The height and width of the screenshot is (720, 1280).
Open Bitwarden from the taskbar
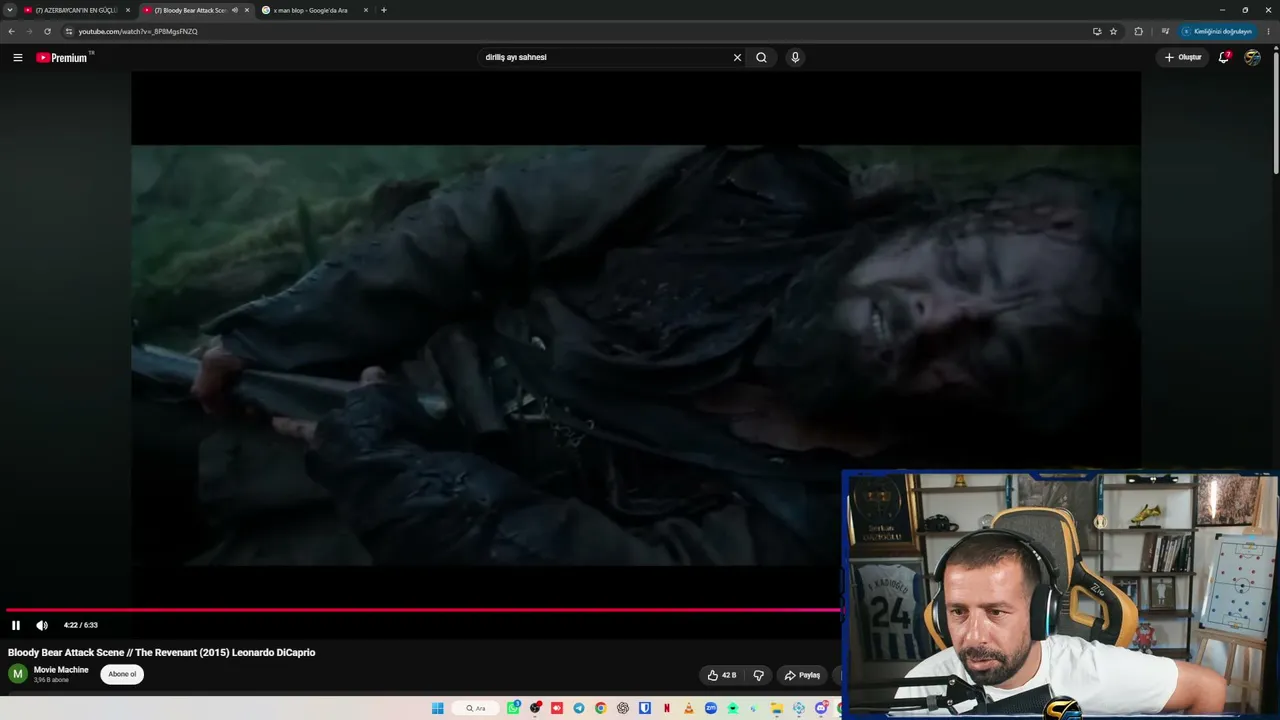[645, 708]
